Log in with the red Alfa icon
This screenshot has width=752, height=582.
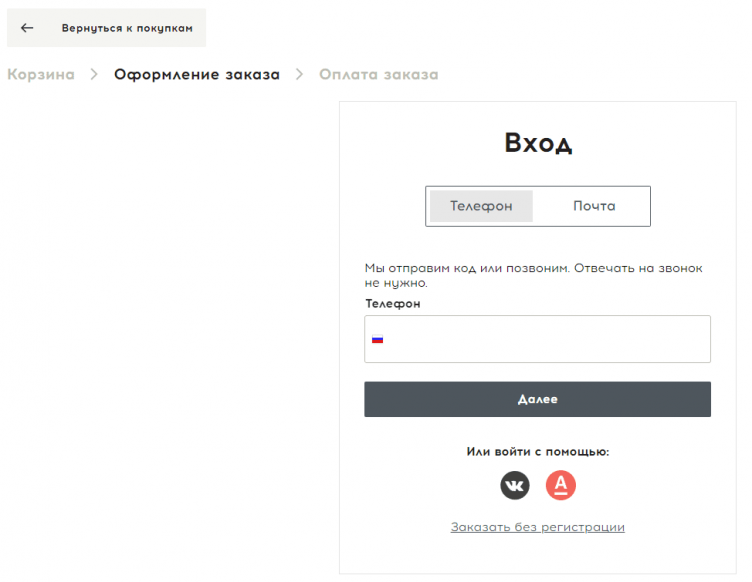pos(561,486)
